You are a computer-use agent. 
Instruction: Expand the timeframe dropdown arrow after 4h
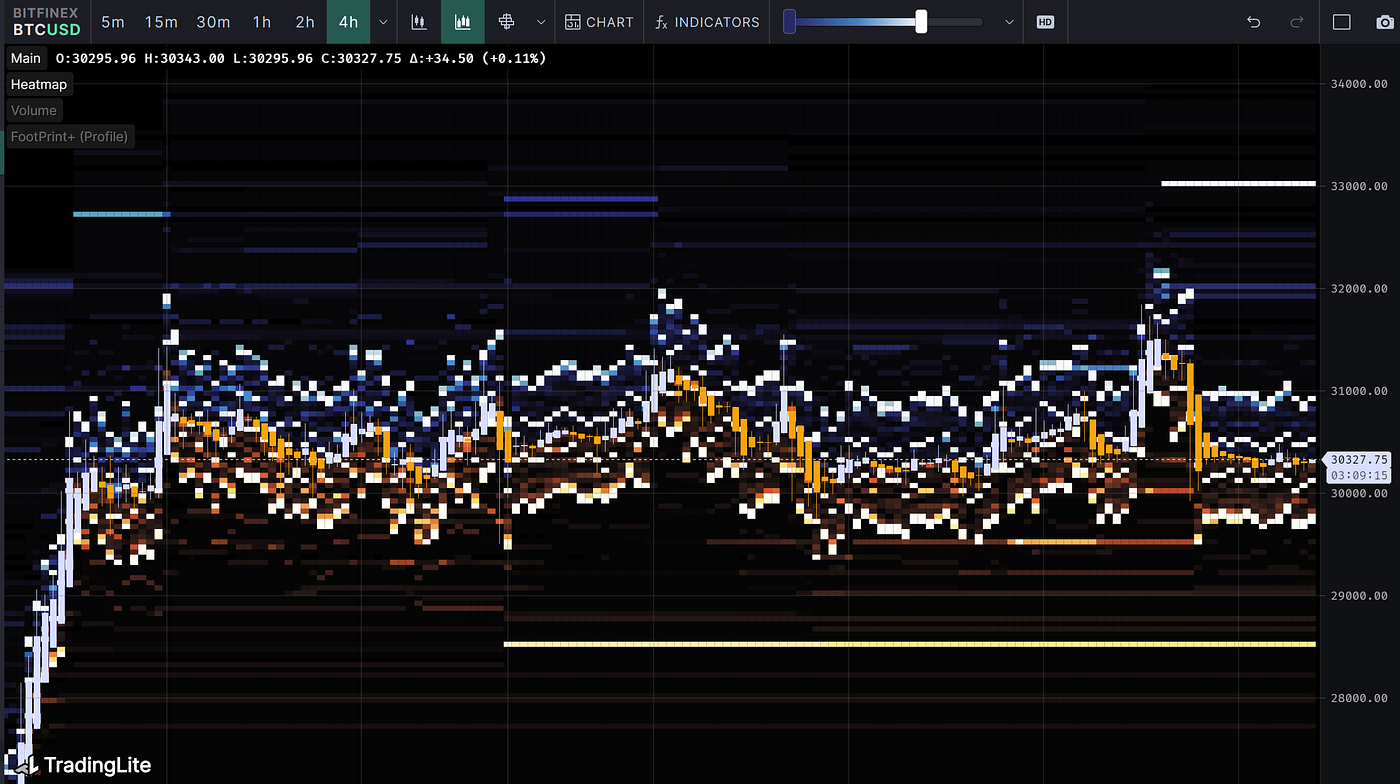(x=383, y=22)
